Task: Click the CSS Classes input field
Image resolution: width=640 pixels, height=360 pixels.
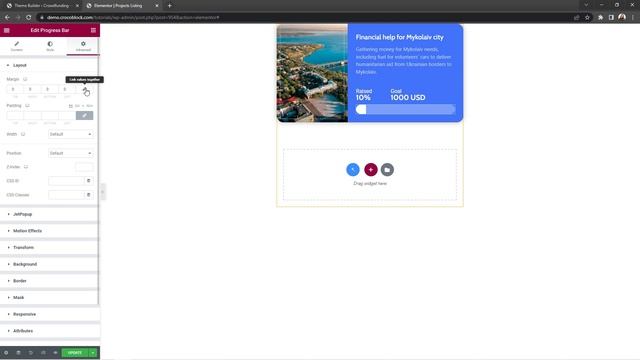Action: coord(66,195)
